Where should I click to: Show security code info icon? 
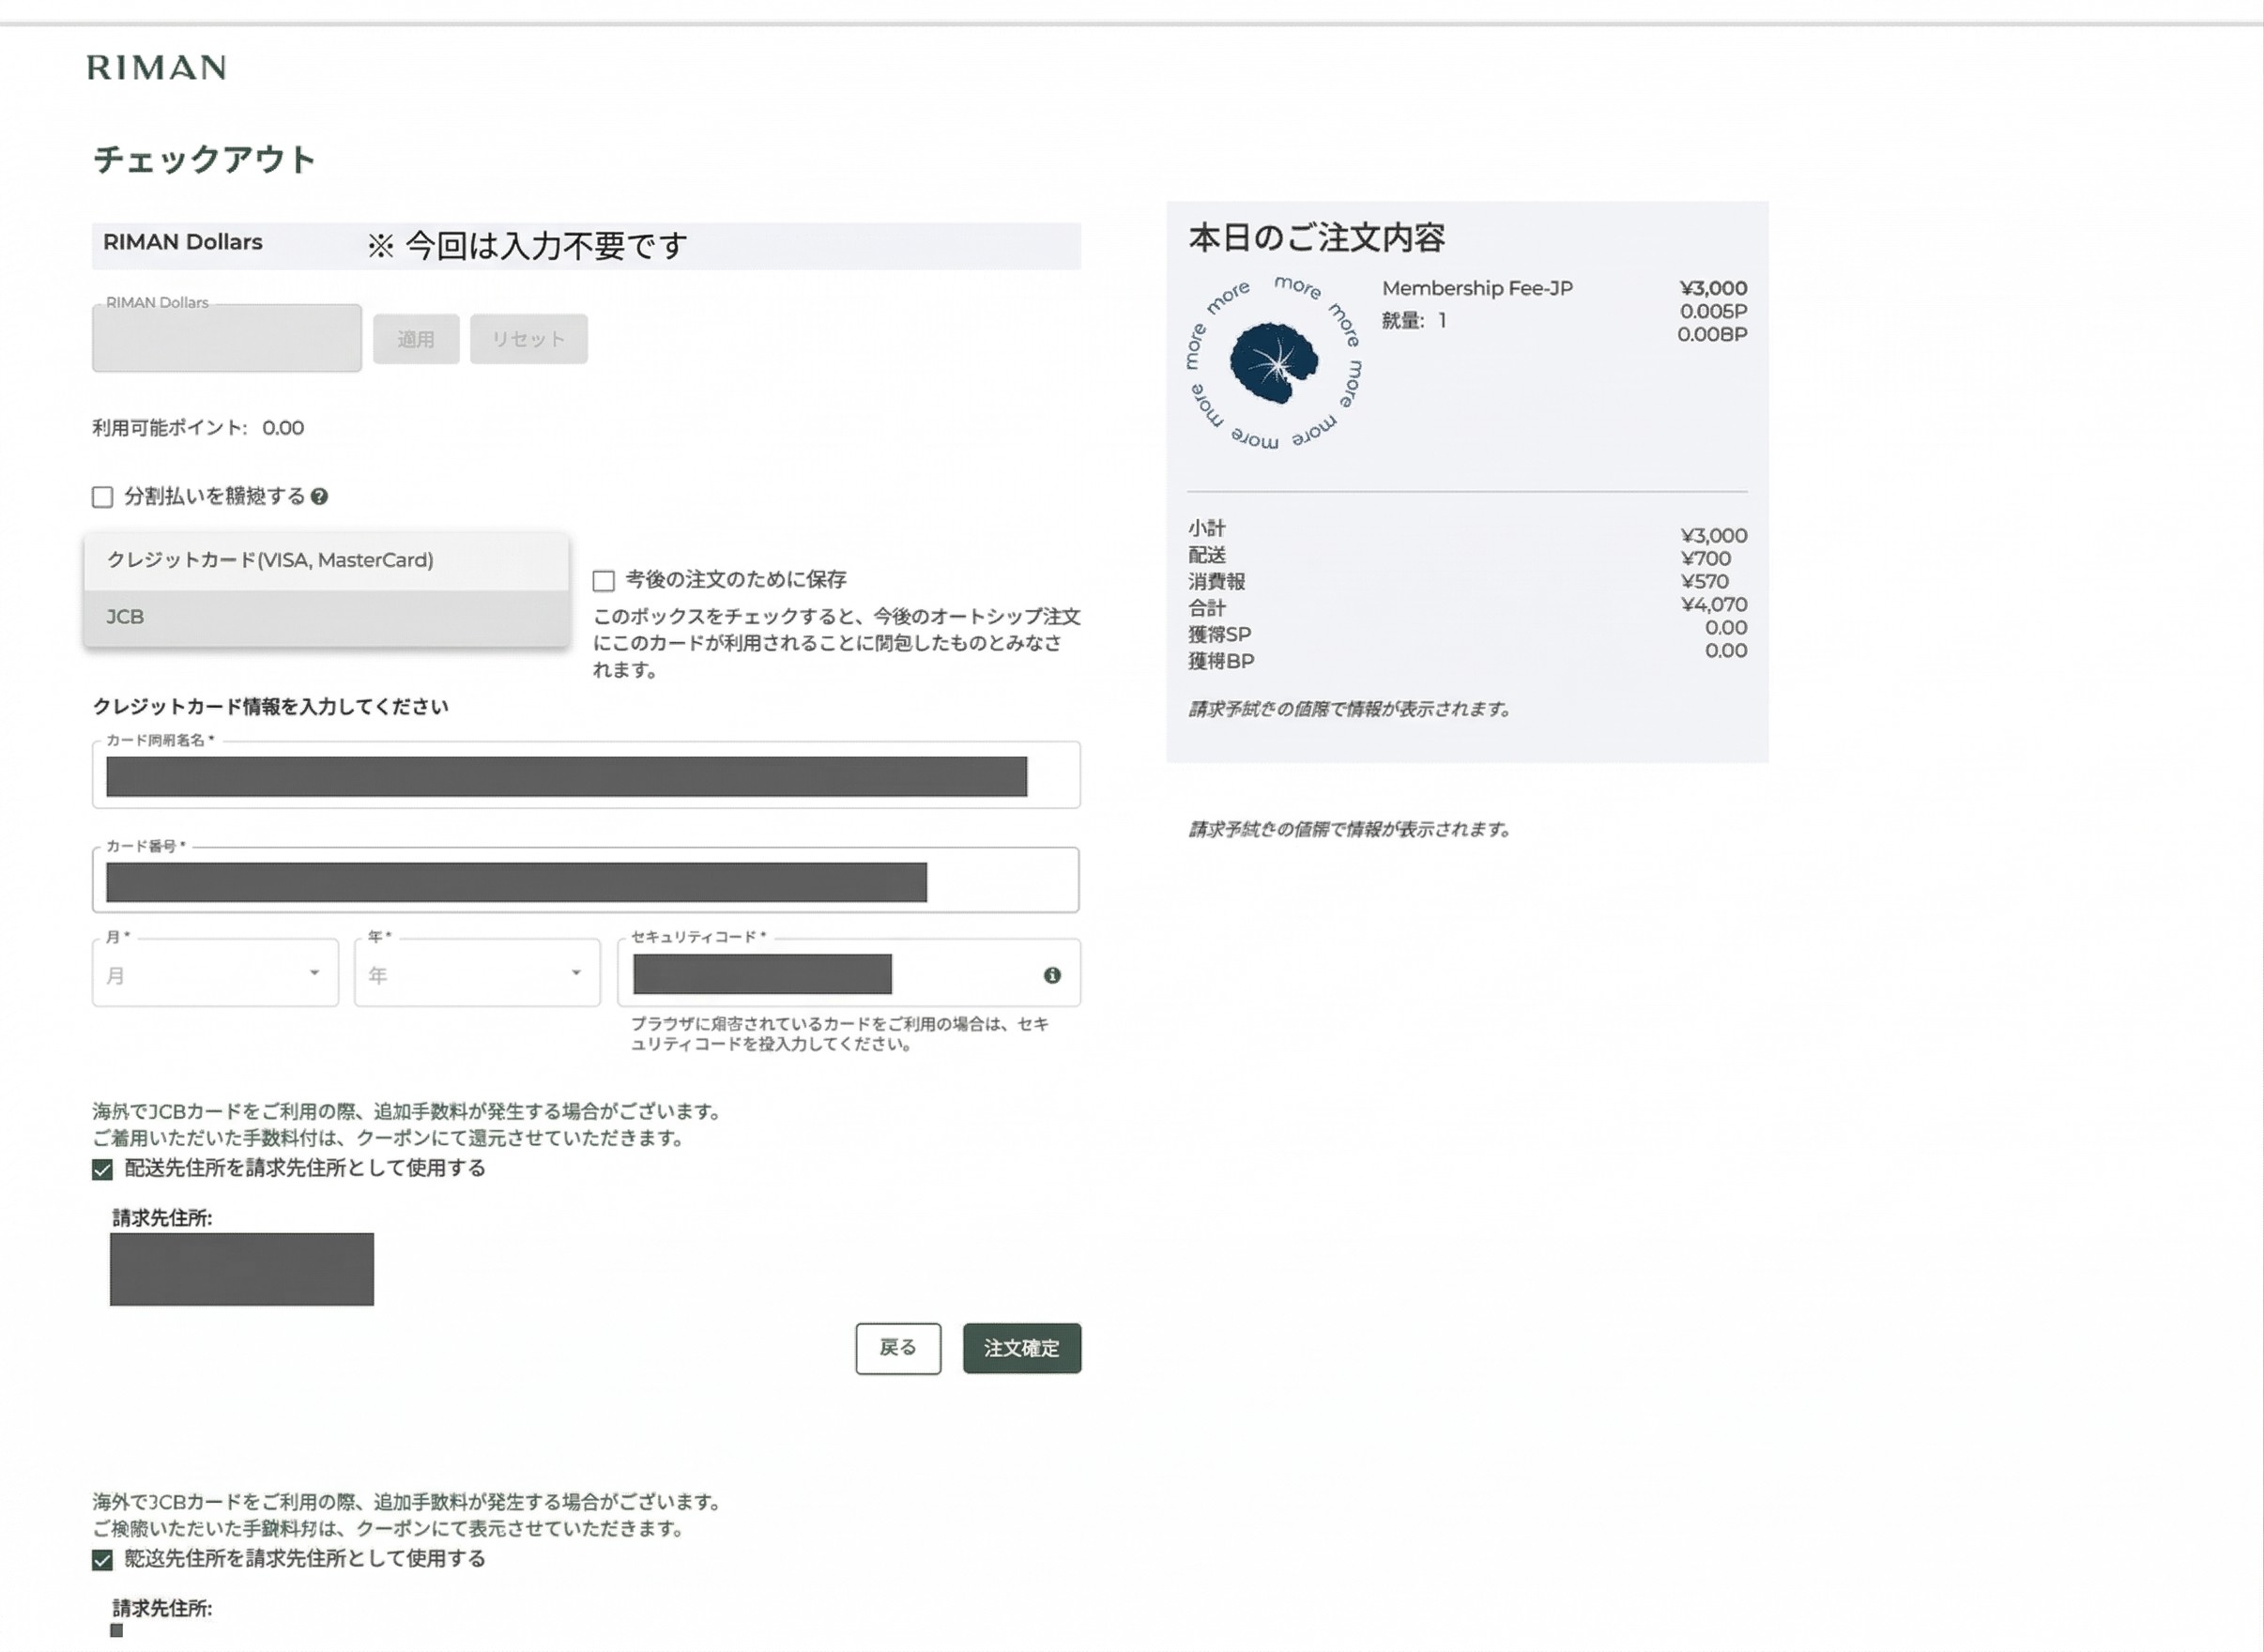point(1052,975)
